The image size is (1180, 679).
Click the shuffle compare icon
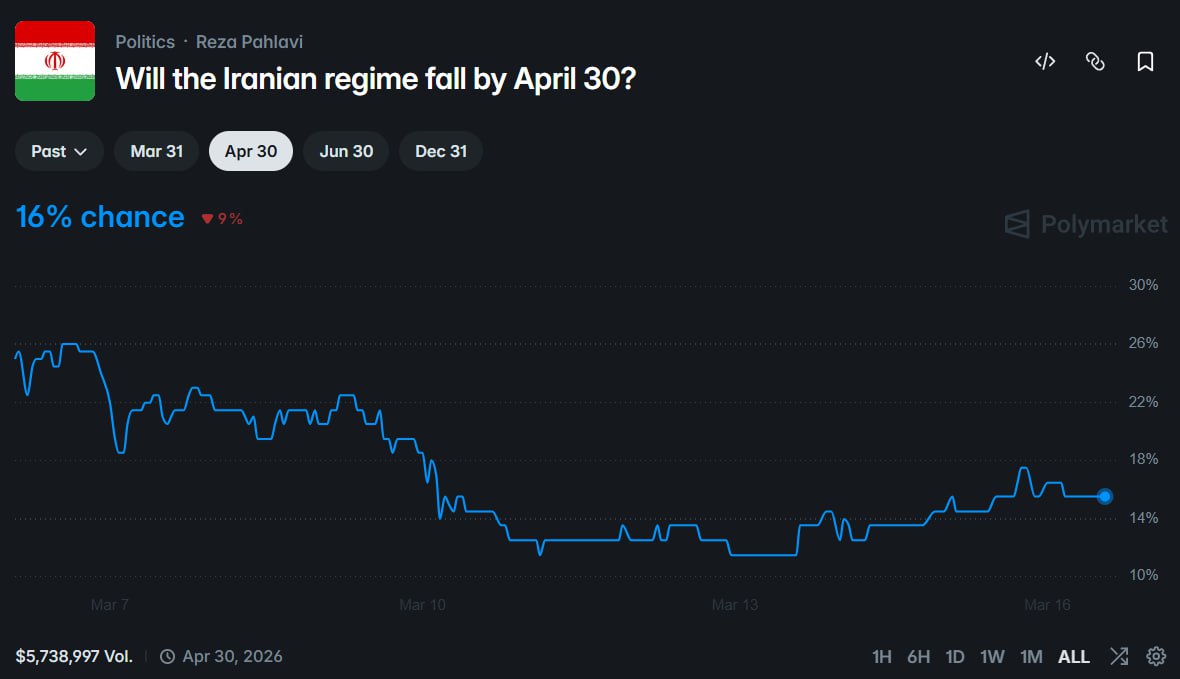tap(1119, 657)
